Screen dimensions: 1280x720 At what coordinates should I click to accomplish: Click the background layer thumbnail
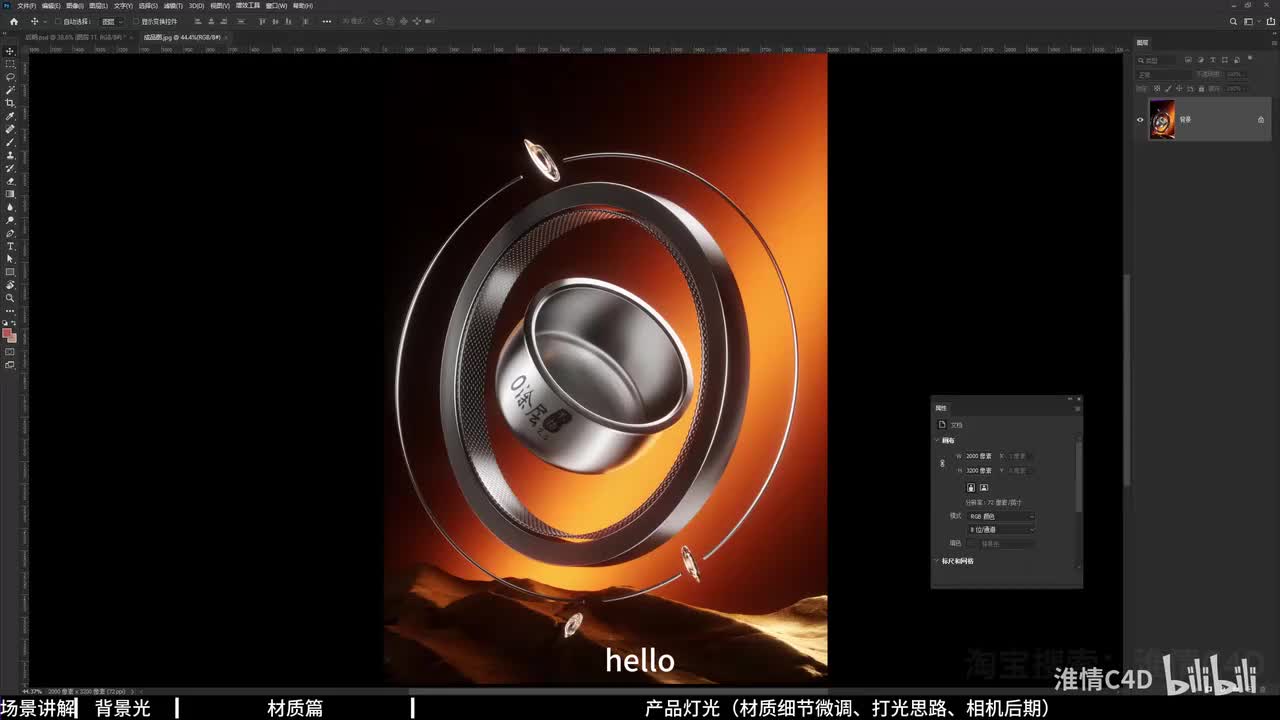[1161, 119]
